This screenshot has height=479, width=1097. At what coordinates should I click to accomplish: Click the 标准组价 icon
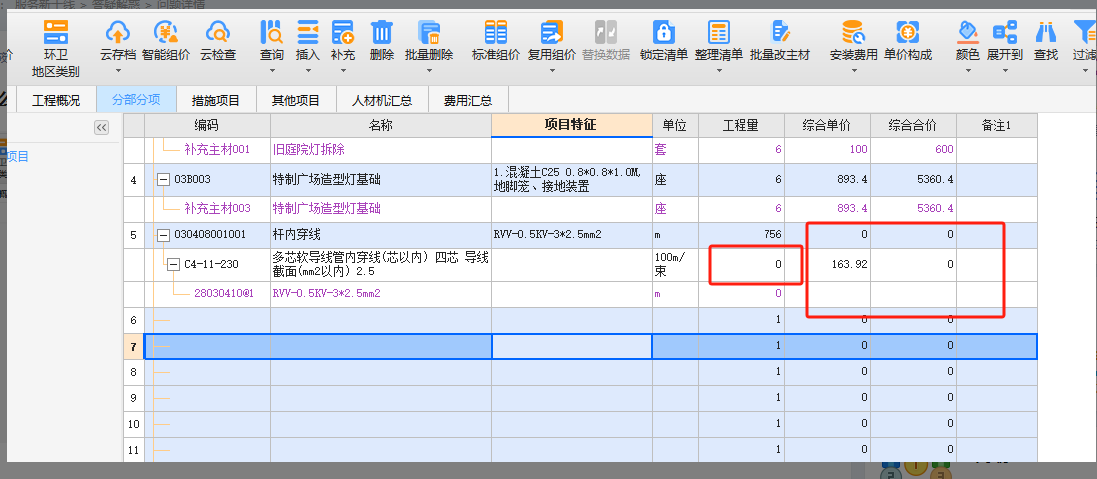pyautogui.click(x=495, y=32)
